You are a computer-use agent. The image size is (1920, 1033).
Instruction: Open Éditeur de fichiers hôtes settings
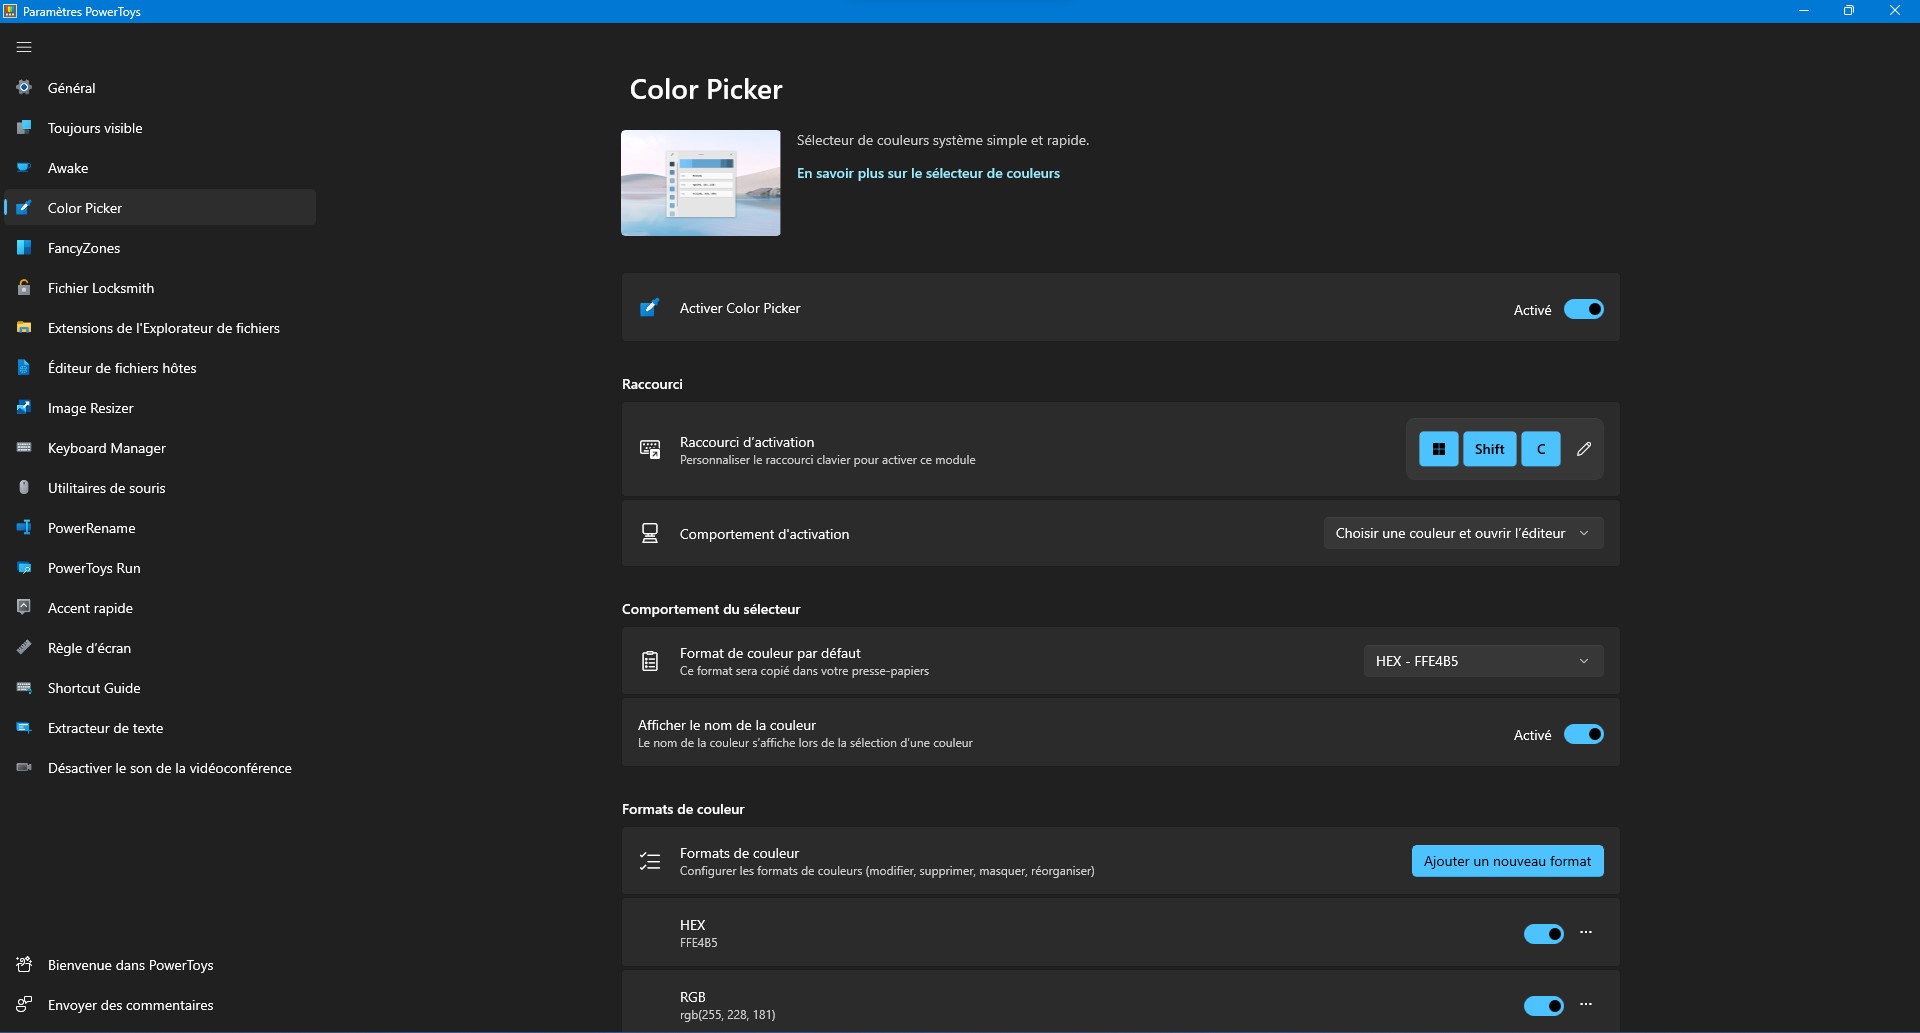(160, 368)
